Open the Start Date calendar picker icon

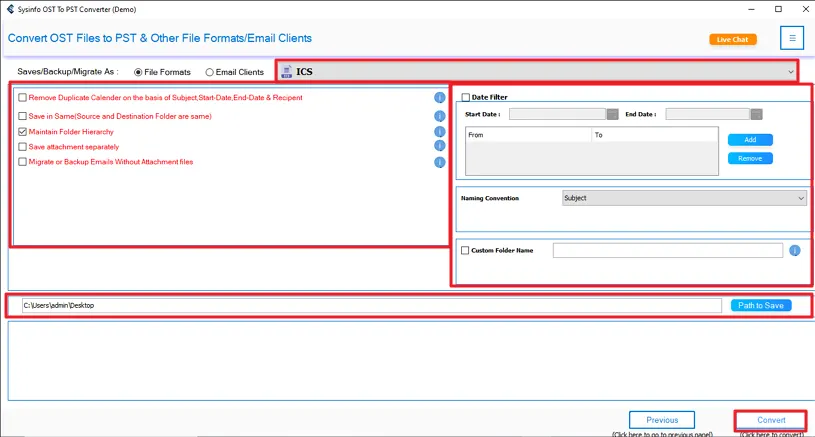click(613, 114)
